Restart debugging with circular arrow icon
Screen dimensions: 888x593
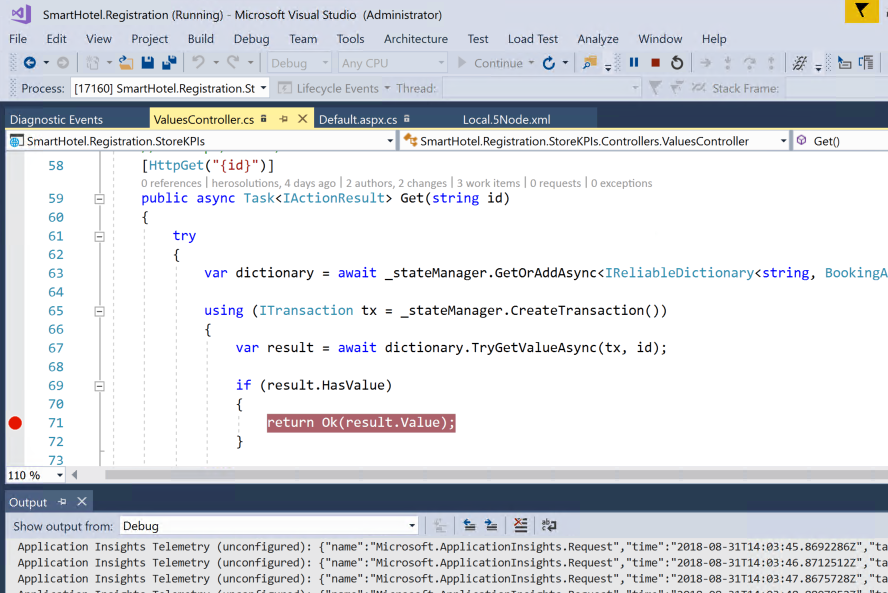click(677, 62)
